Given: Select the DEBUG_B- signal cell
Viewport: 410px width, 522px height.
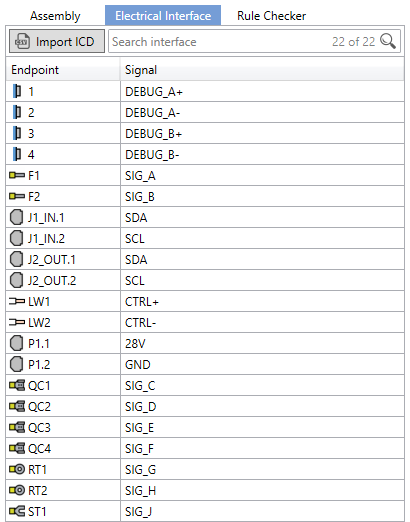Looking at the screenshot, I should tap(262, 154).
